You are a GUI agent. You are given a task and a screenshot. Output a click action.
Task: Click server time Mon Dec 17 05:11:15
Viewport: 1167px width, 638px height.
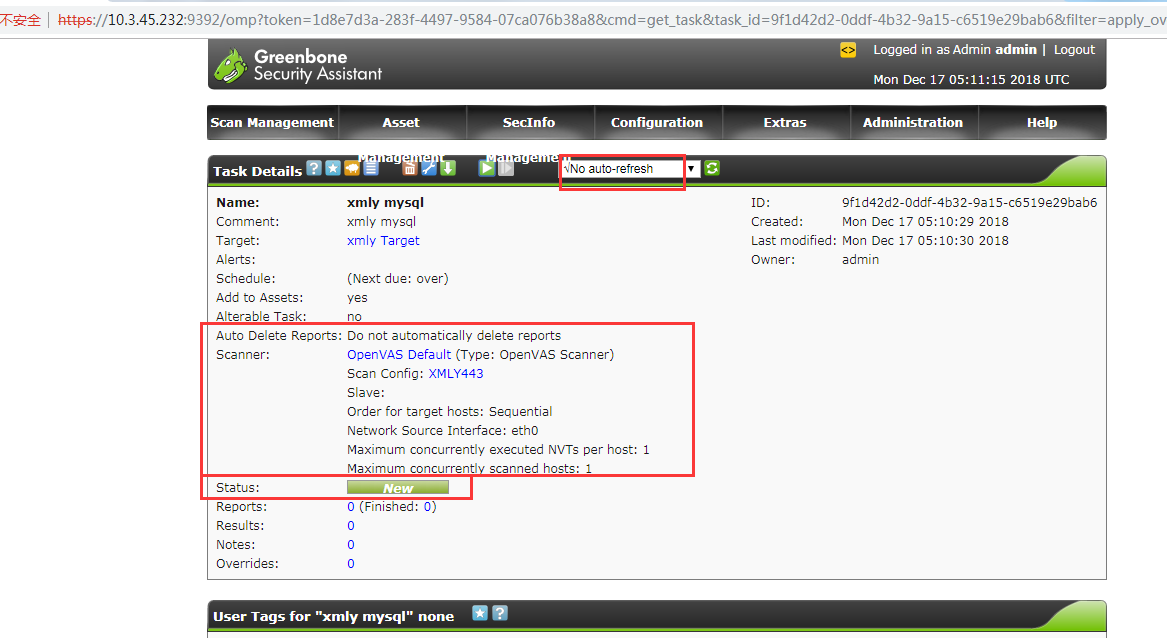pos(971,80)
